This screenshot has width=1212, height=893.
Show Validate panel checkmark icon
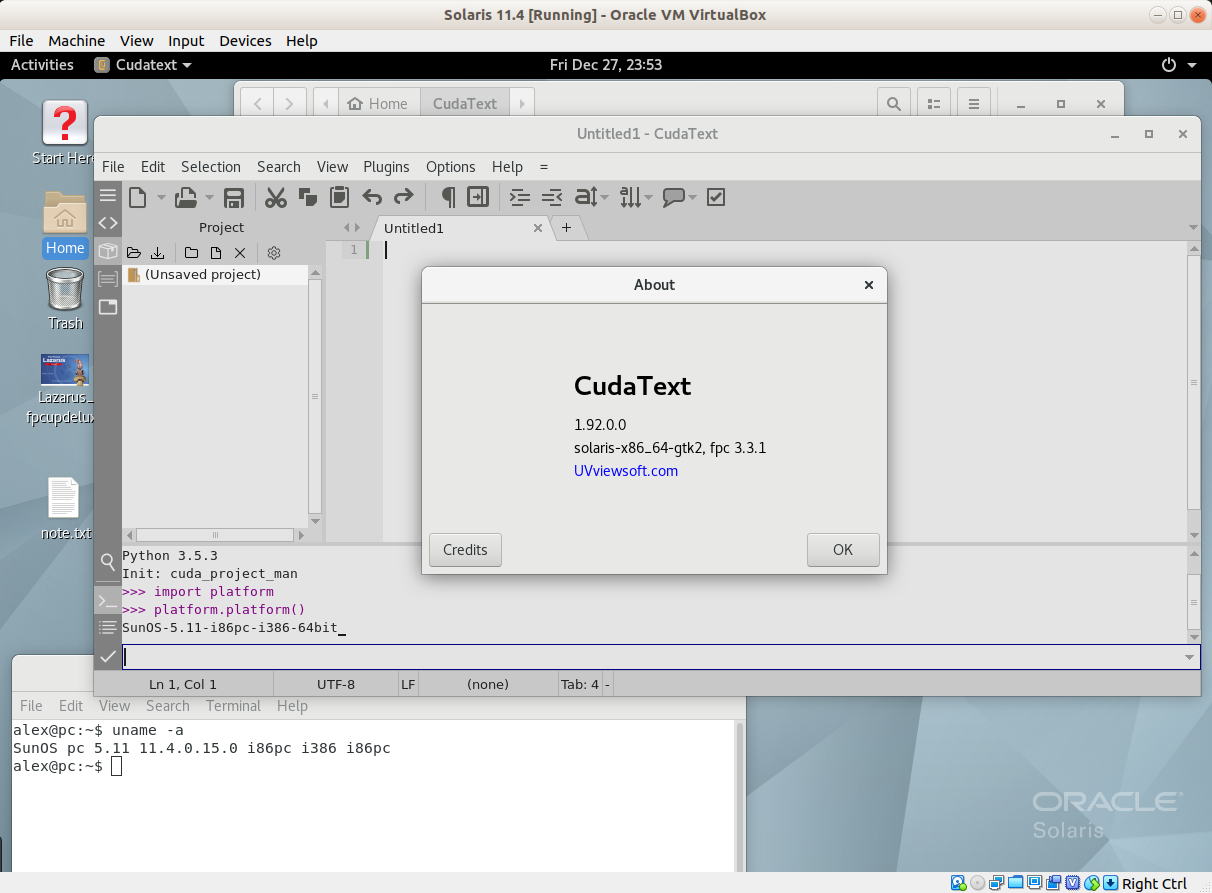pos(107,656)
